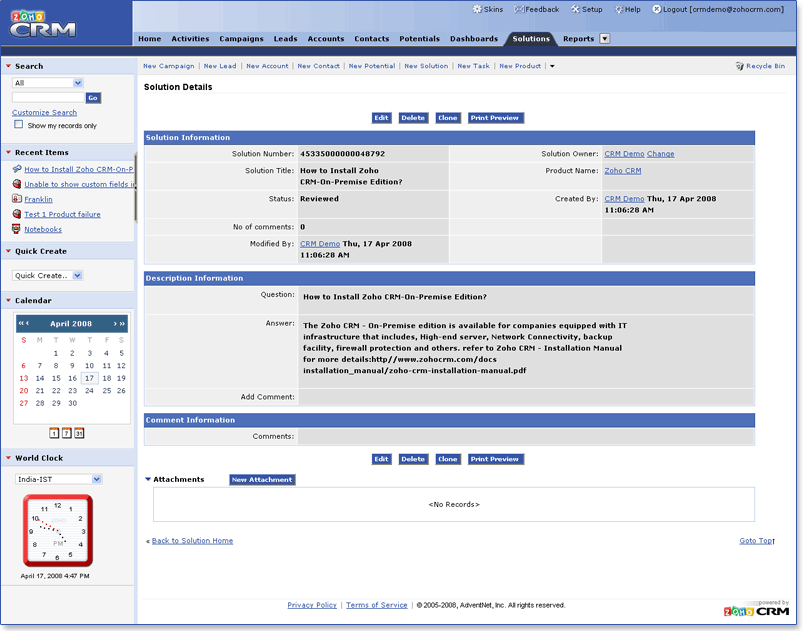Image resolution: width=803 pixels, height=631 pixels.
Task: Enable the Show my records only checkbox
Action: 18,125
